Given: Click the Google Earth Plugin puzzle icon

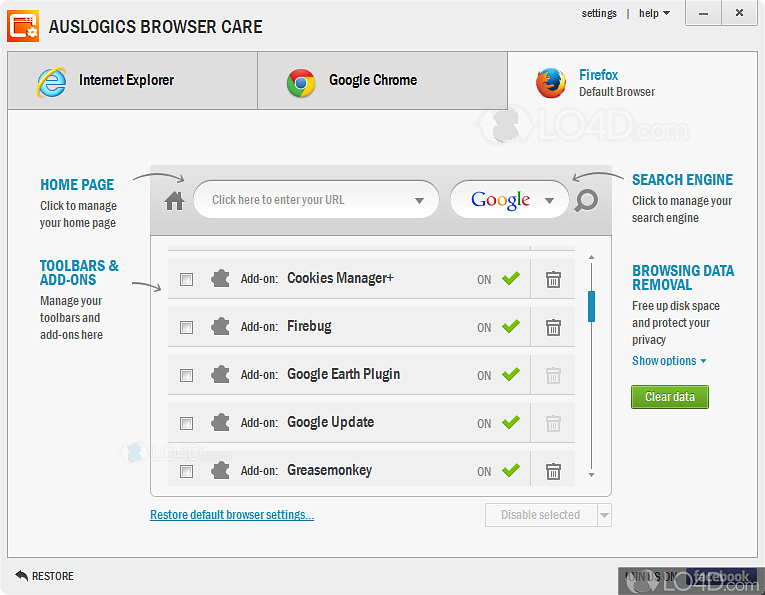Looking at the screenshot, I should click(x=220, y=375).
